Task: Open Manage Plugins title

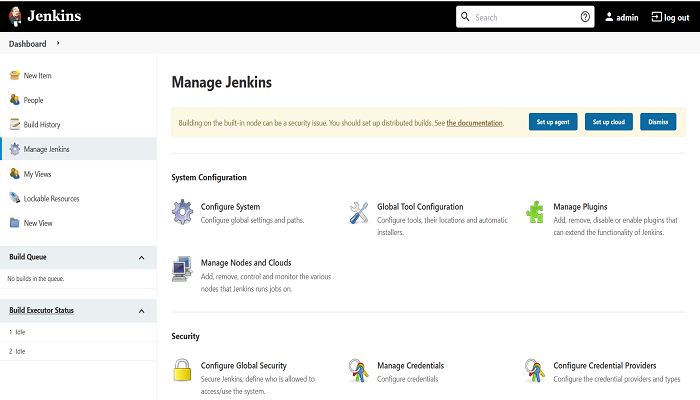Action: [580, 207]
